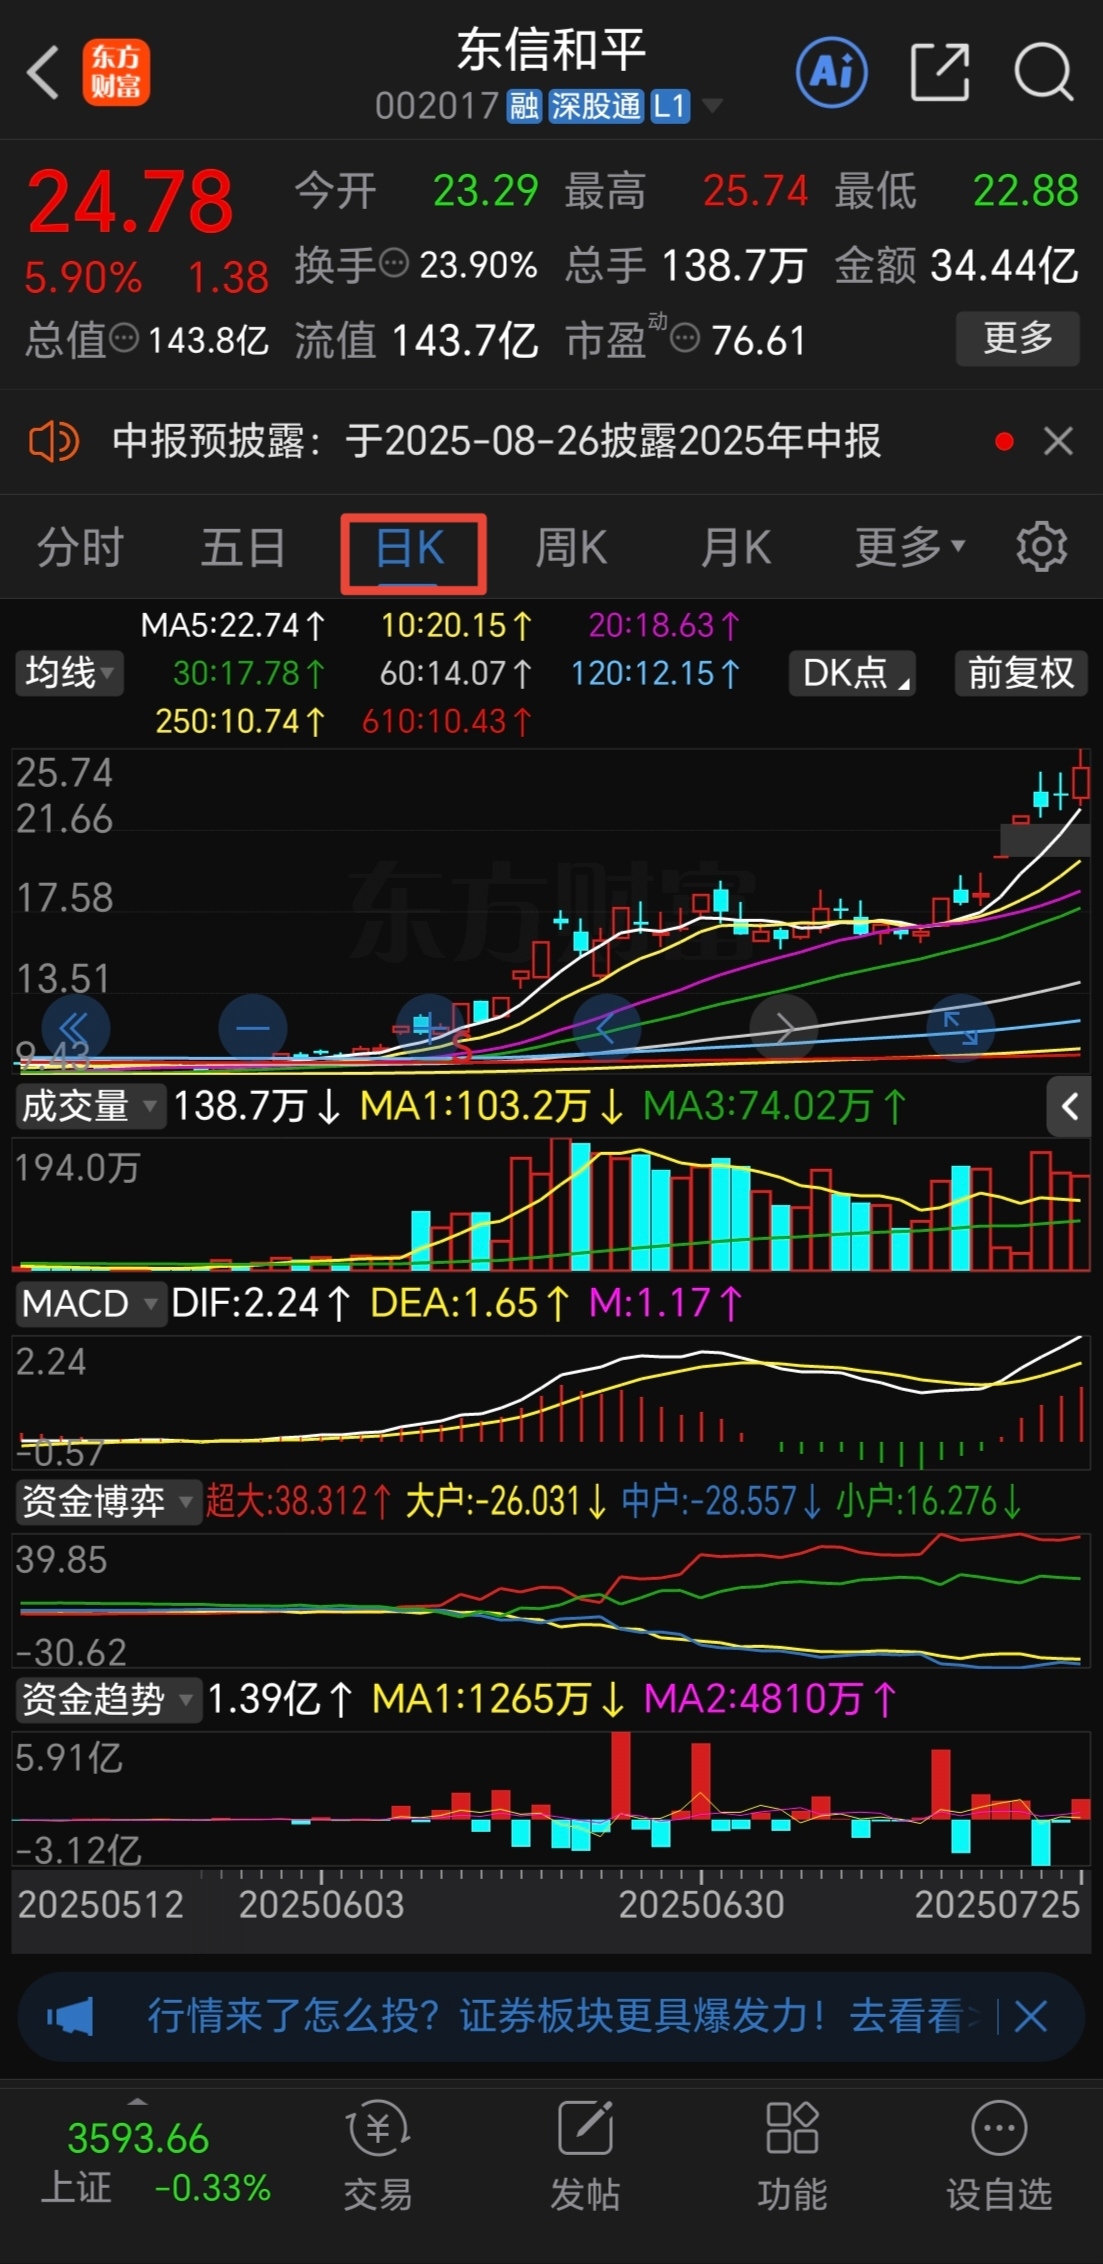Tap the 总值 info circle icon

(x=124, y=339)
